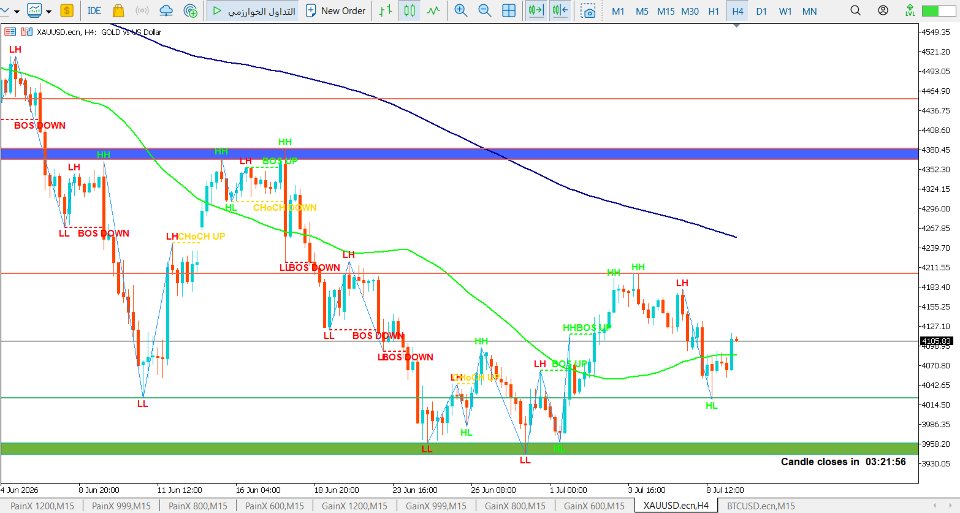The image size is (960, 513).
Task: Click the 'Candle closes in' timer text
Action: [843, 462]
